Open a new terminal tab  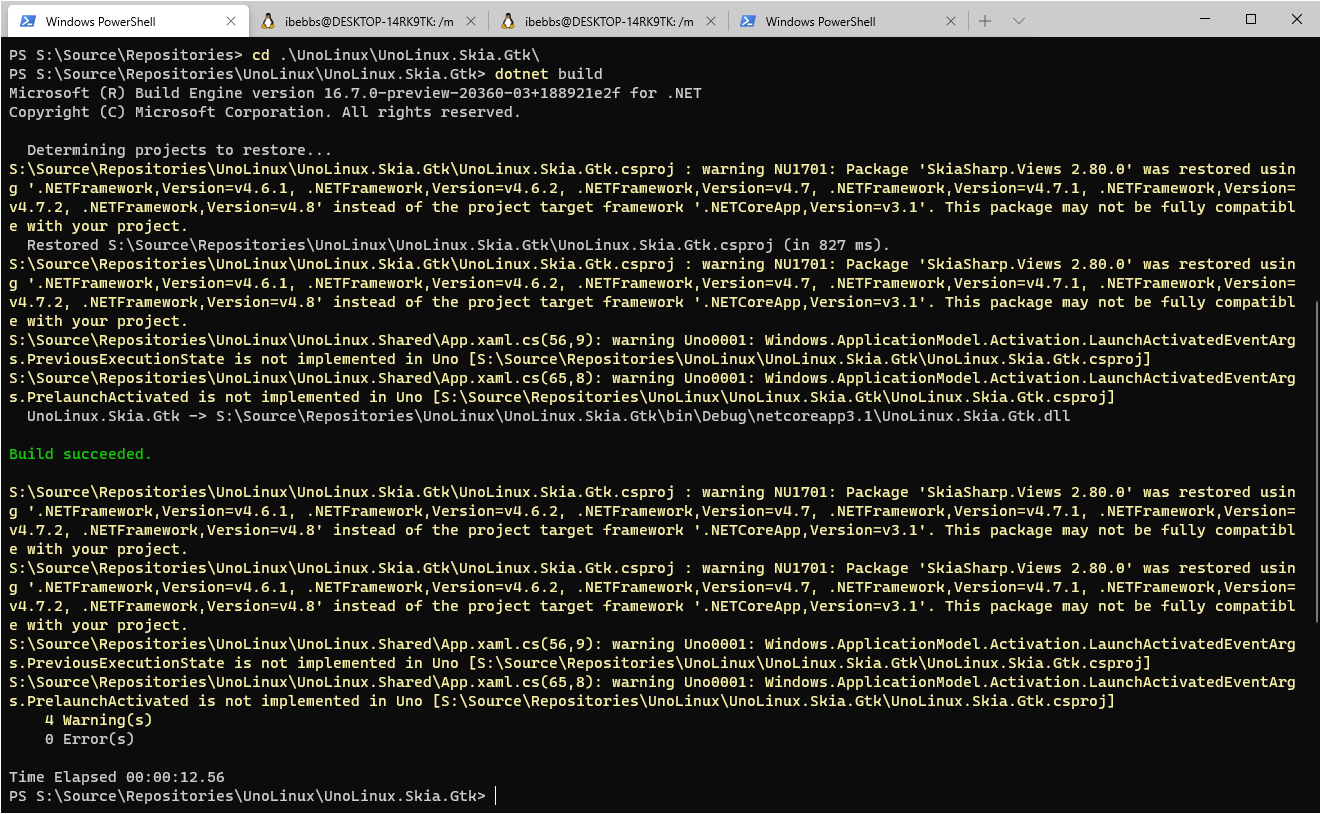point(985,21)
